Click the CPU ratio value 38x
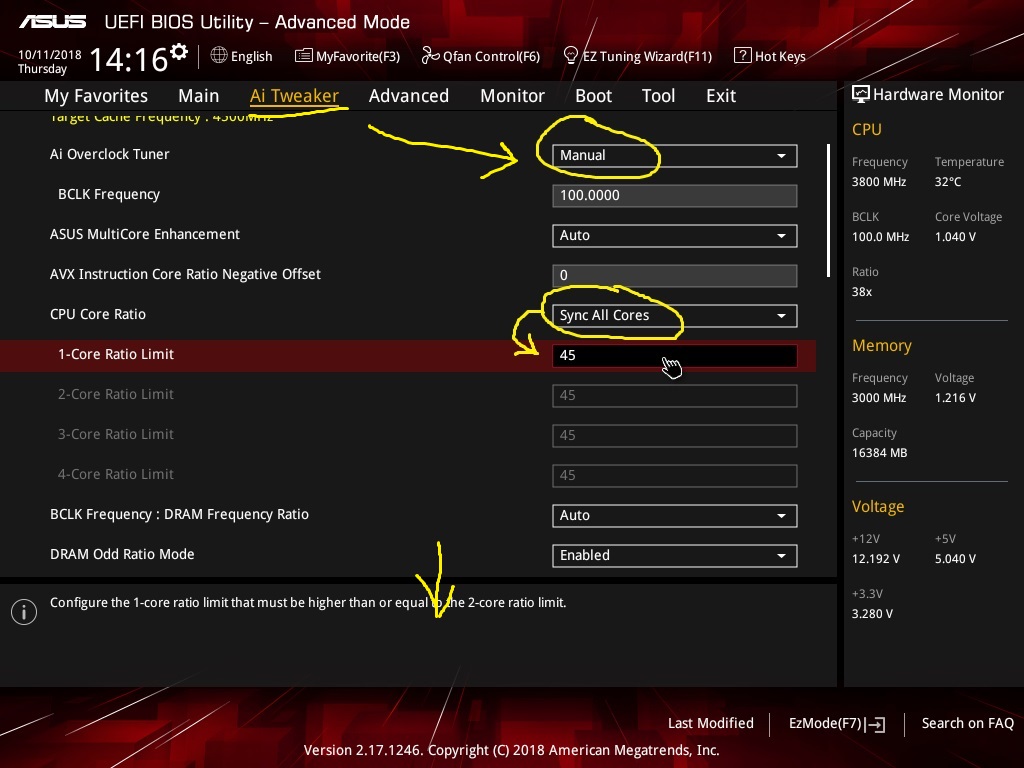Image resolution: width=1024 pixels, height=768 pixels. coord(862,292)
